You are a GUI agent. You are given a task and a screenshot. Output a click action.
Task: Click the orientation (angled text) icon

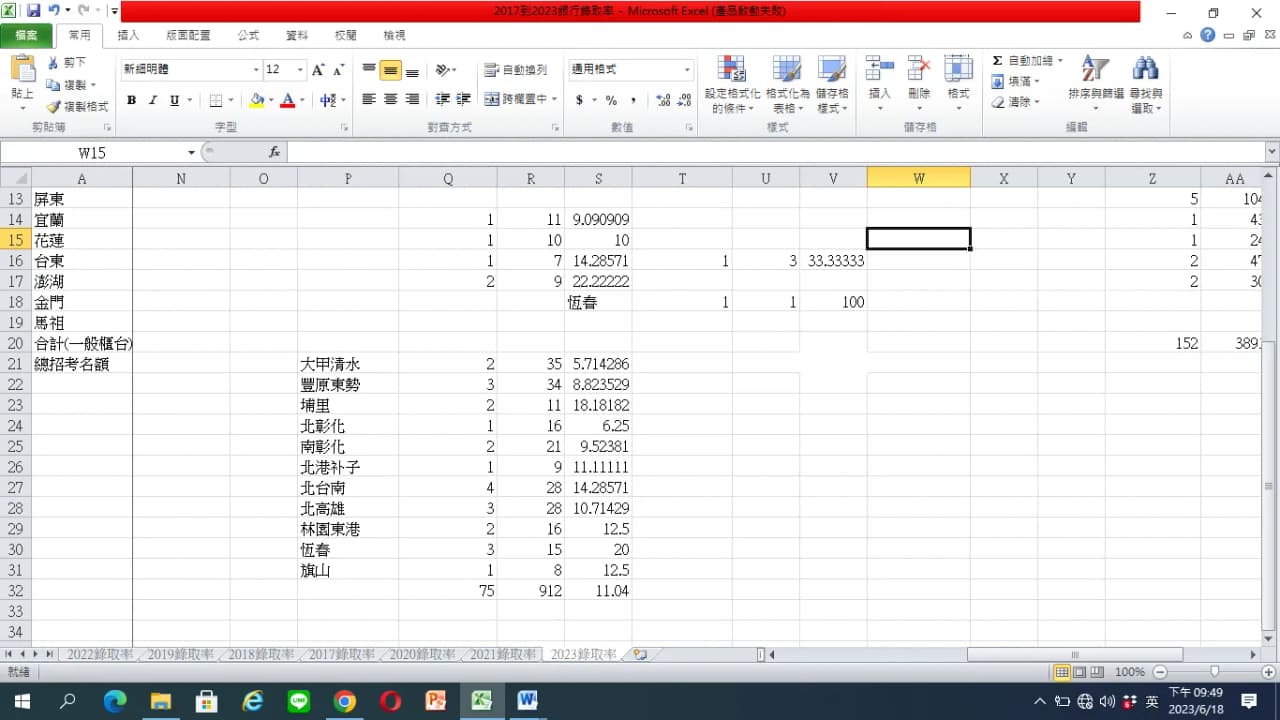point(442,70)
